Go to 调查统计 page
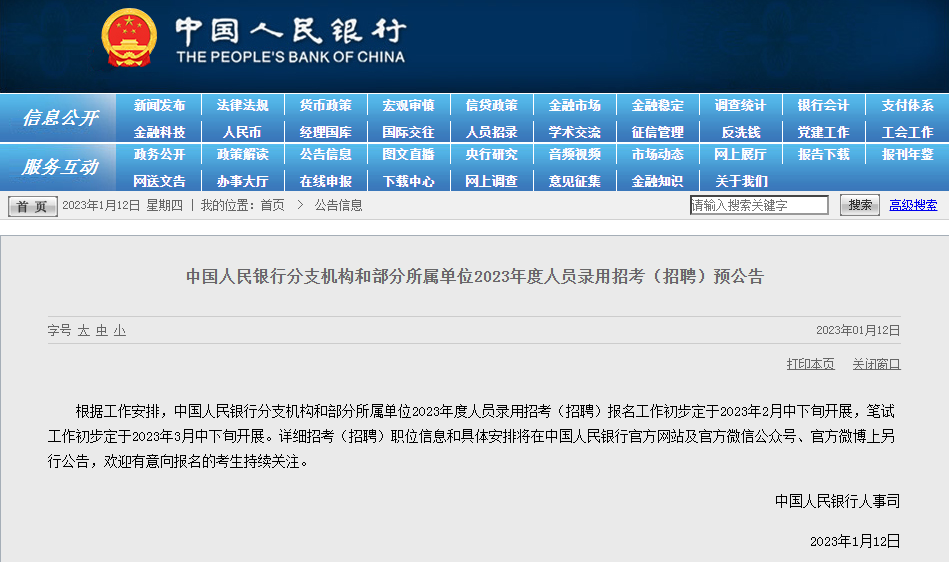 click(x=740, y=105)
